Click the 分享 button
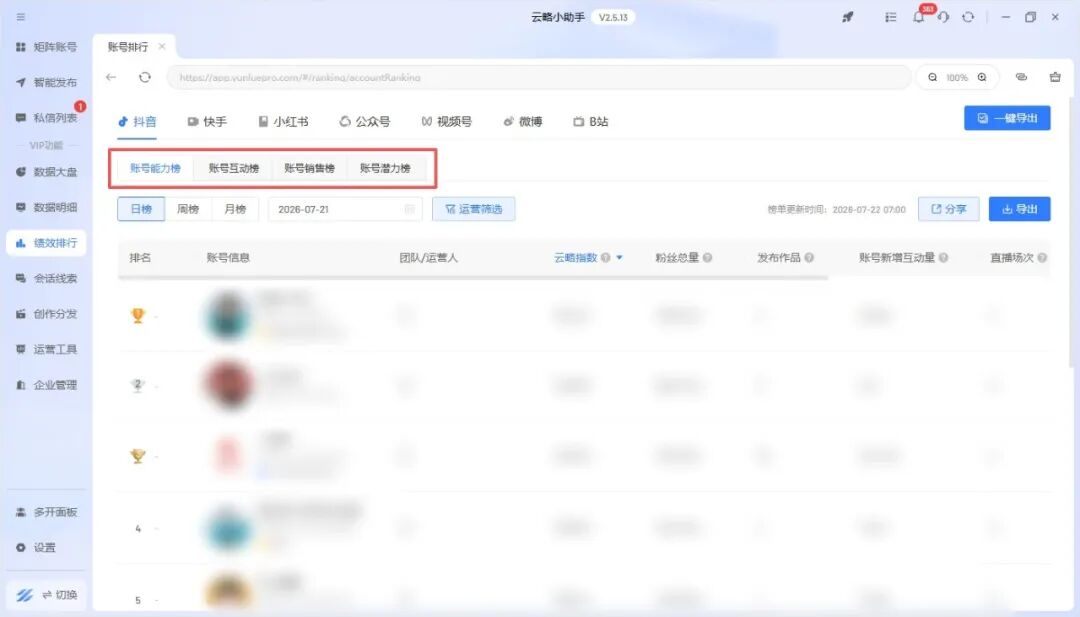Image resolution: width=1080 pixels, height=617 pixels. coord(948,209)
